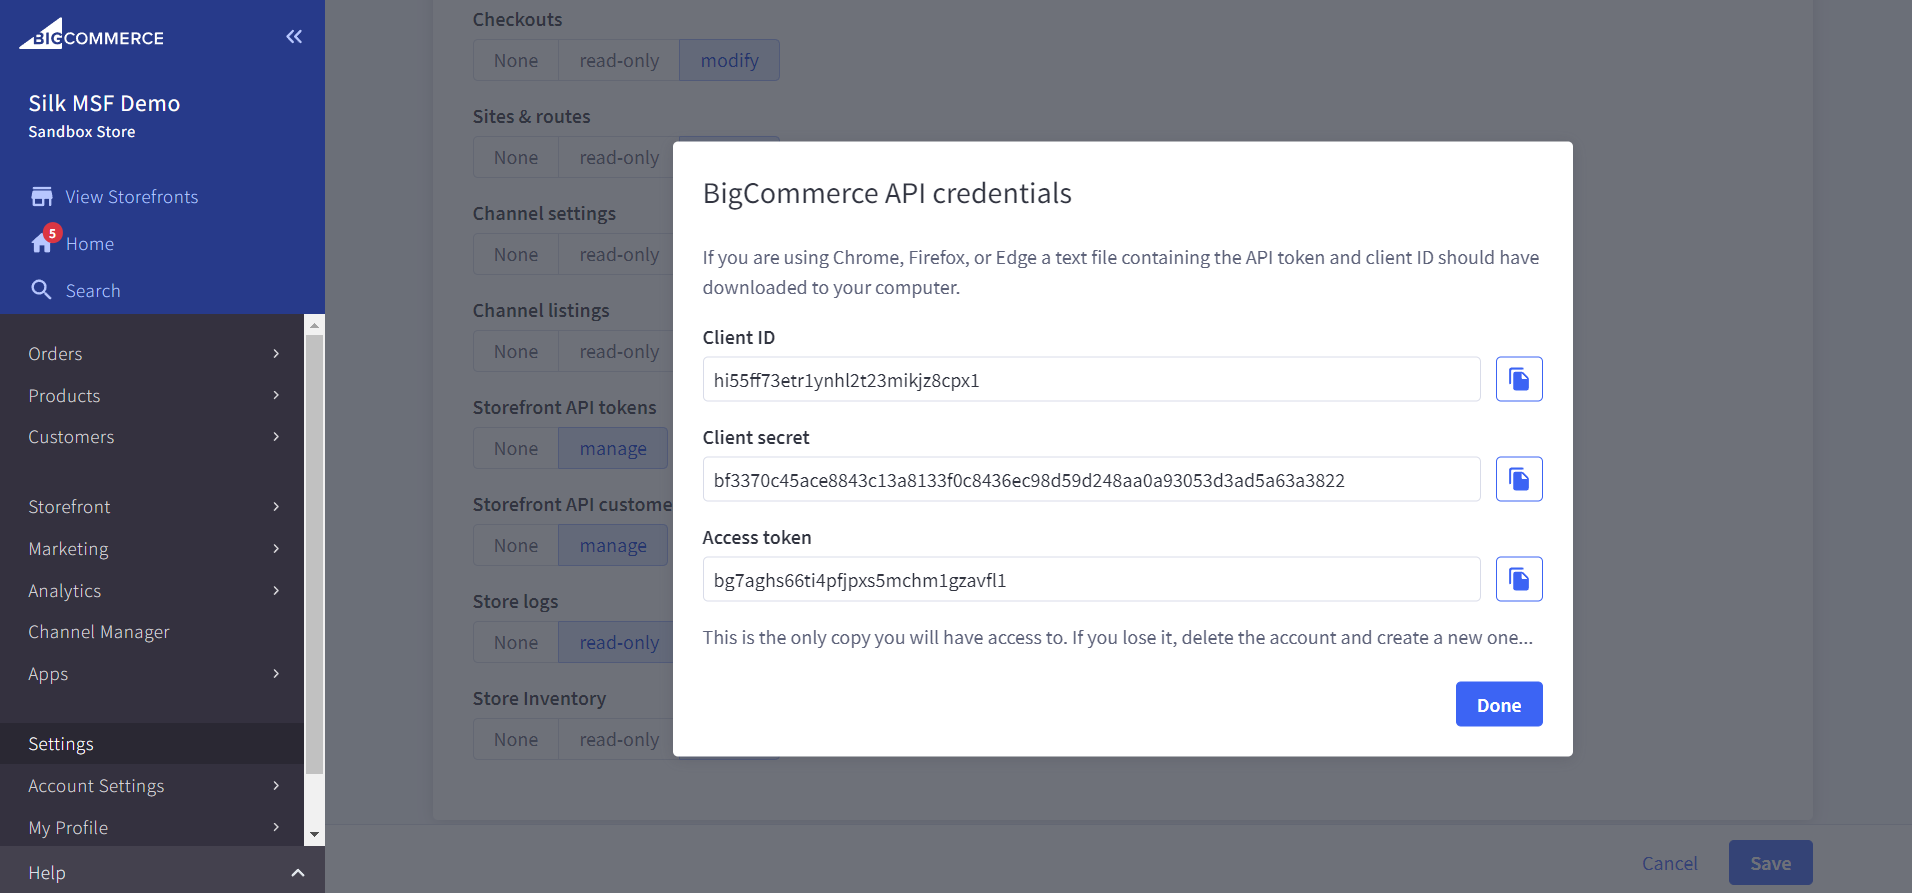The height and width of the screenshot is (893, 1912).
Task: Expand My Profile chevron
Action: click(x=276, y=827)
